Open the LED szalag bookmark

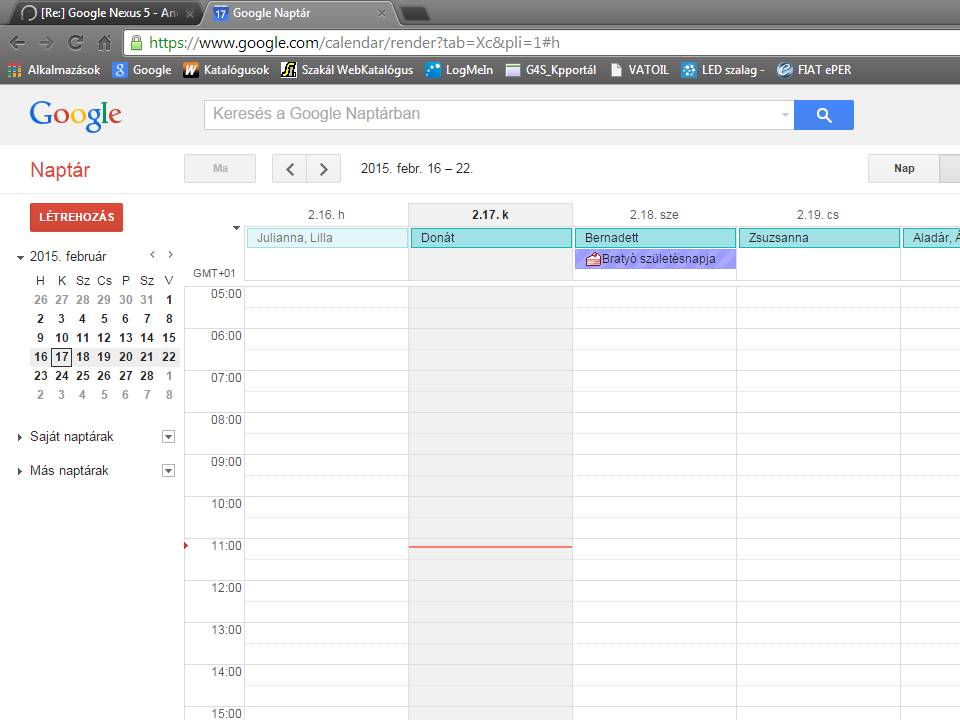tap(723, 70)
